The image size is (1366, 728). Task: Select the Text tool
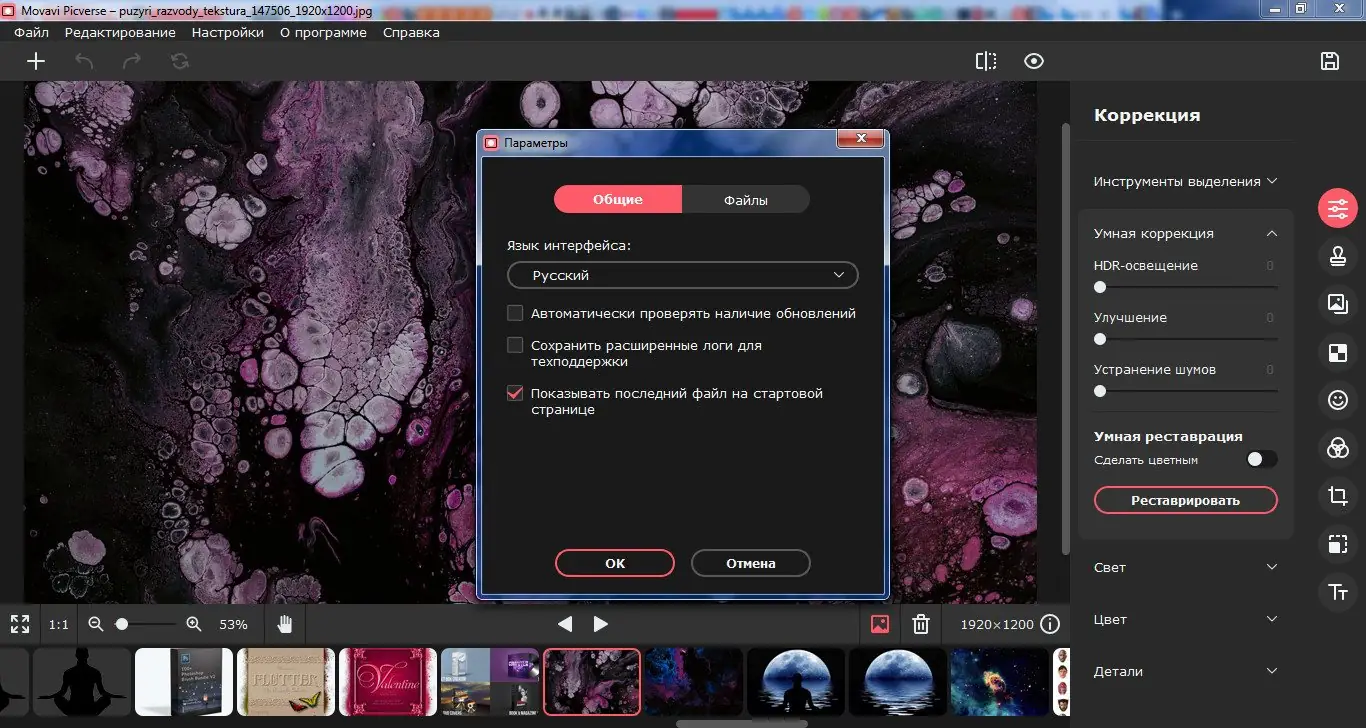coord(1338,592)
